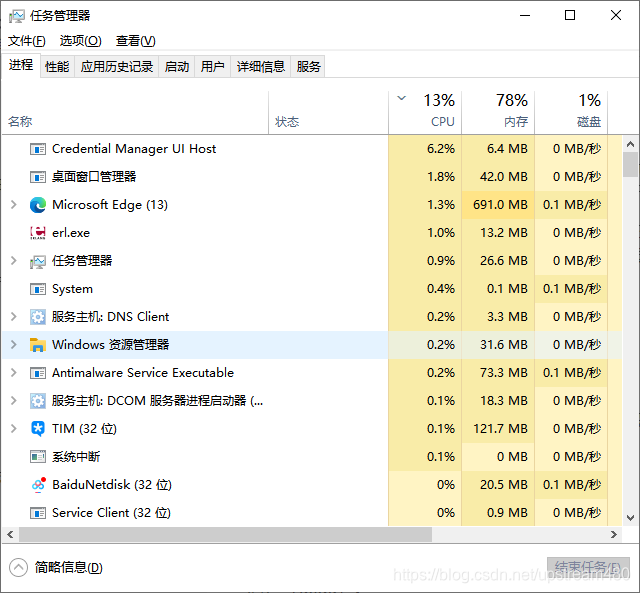Click the 42.0 MB memory value
Viewport: 640px width, 593px height.
point(504,177)
